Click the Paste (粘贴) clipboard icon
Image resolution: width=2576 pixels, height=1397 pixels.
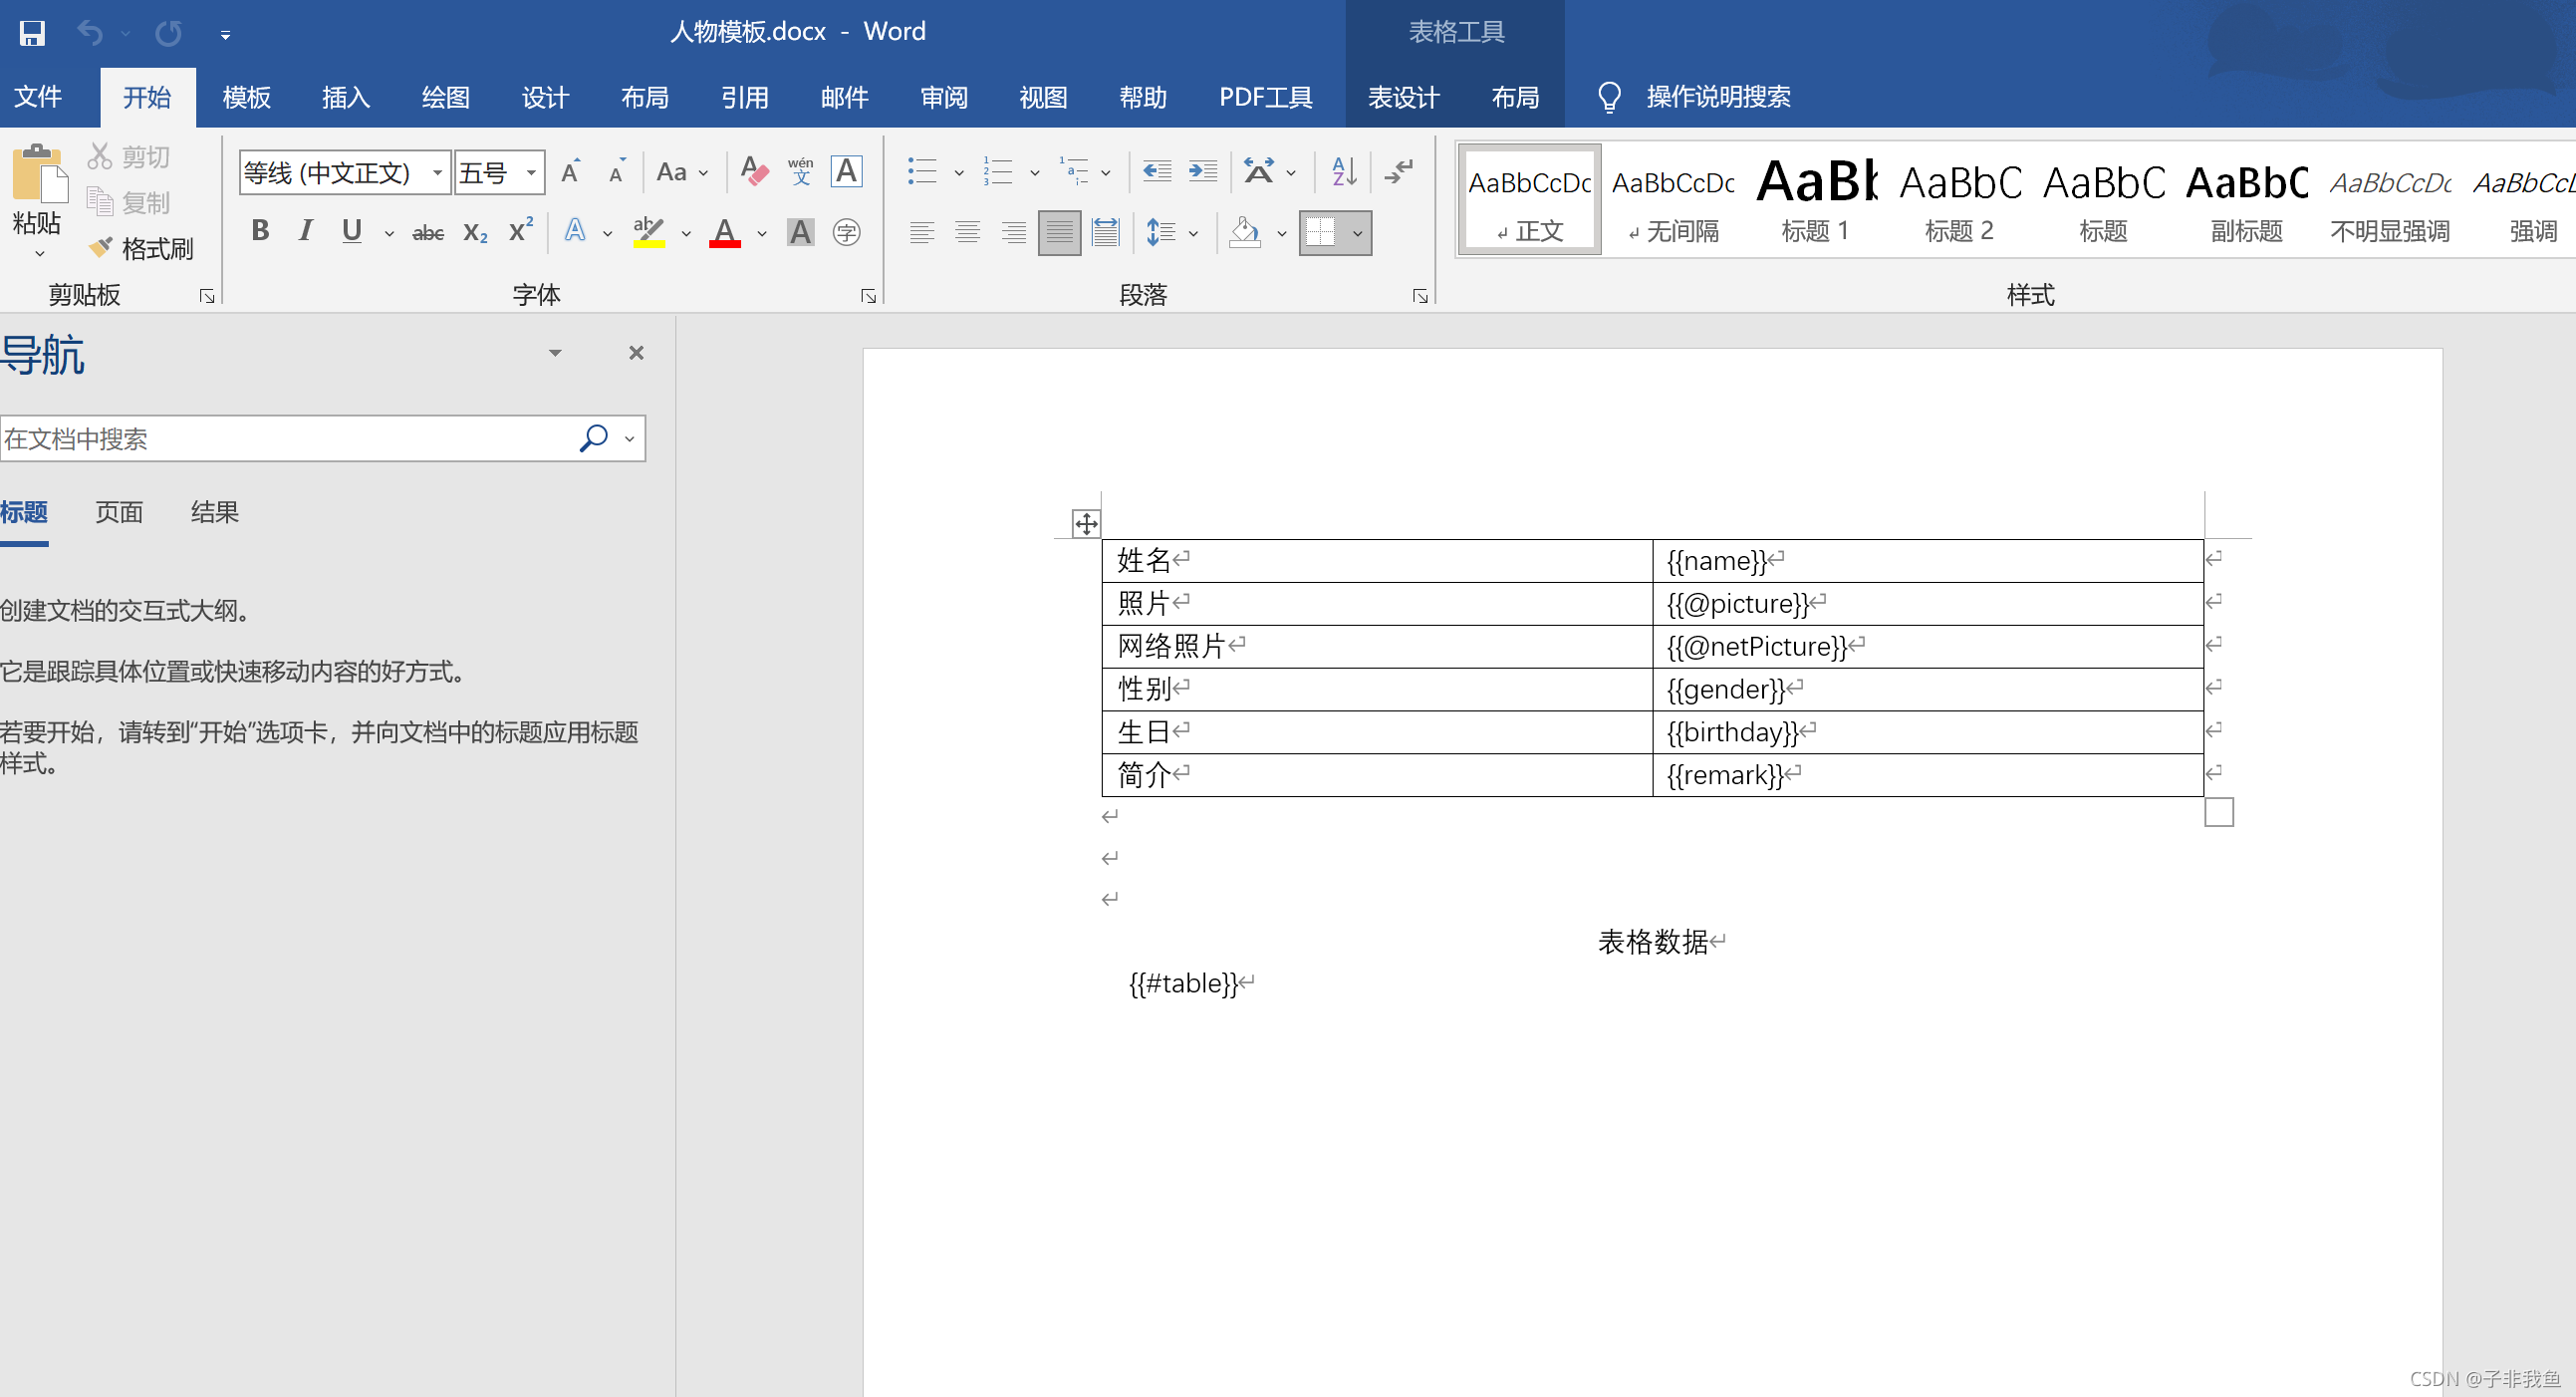[x=38, y=173]
